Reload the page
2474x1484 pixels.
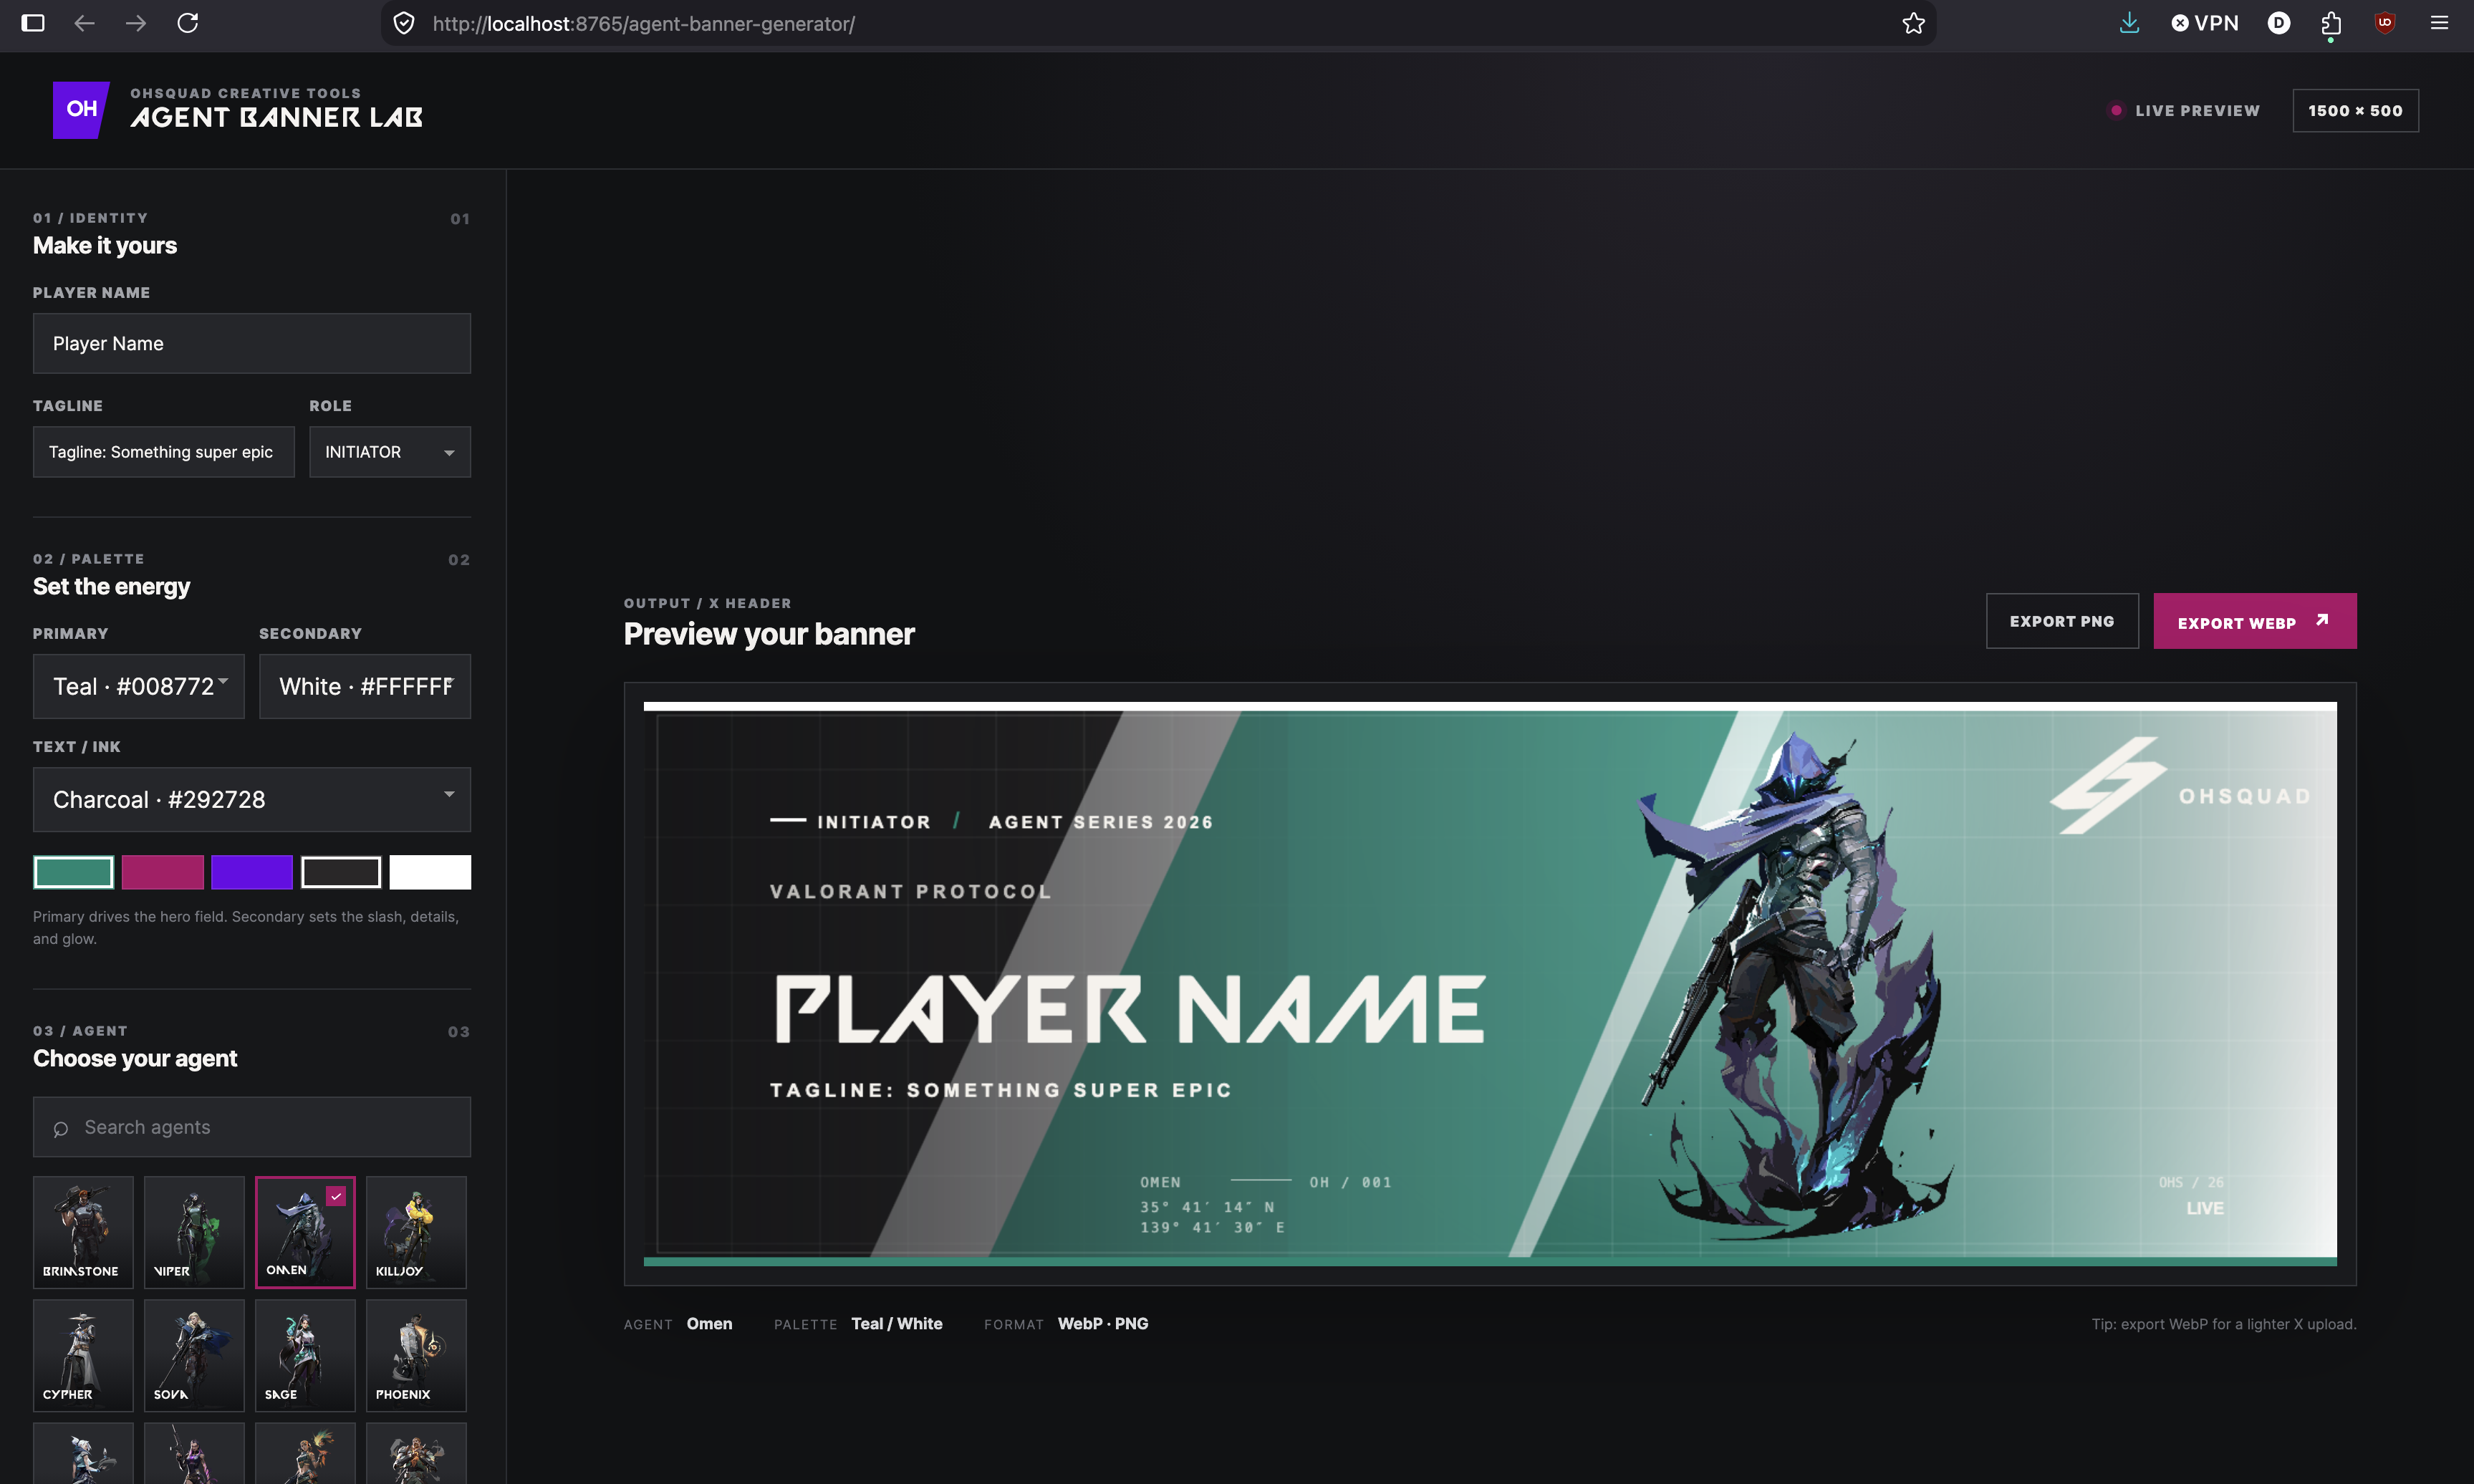[x=188, y=23]
